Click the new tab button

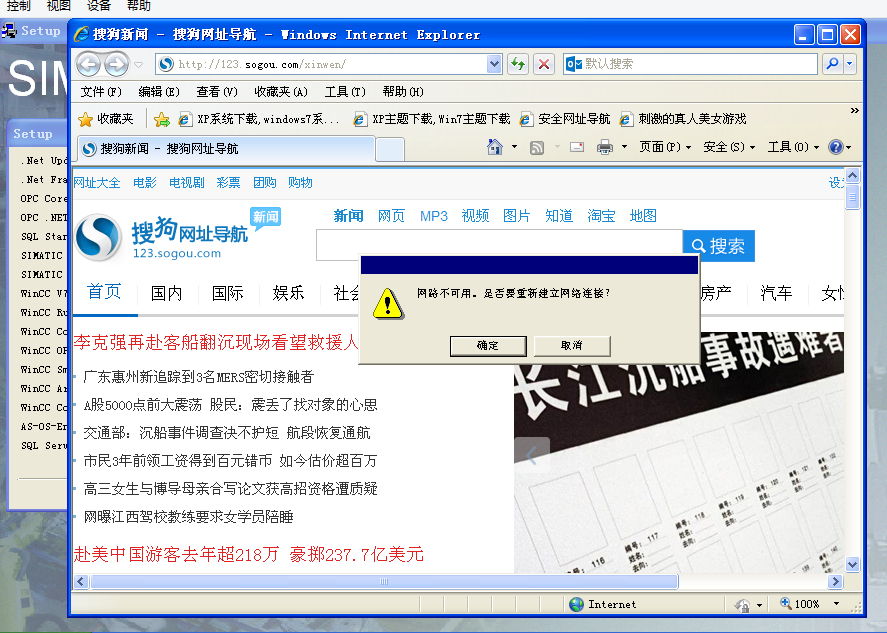pyautogui.click(x=390, y=150)
